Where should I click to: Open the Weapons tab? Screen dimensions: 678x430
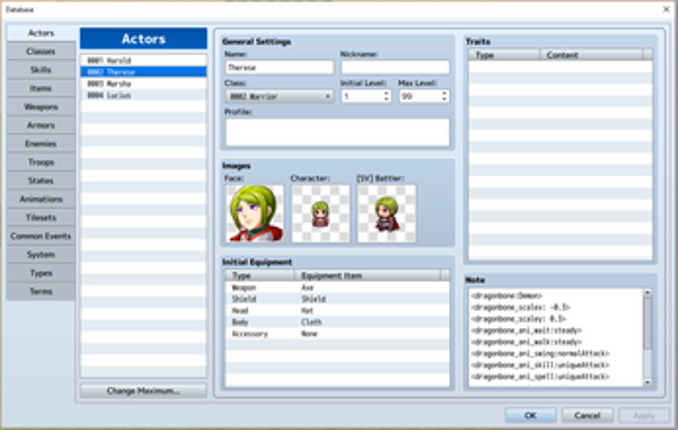41,107
